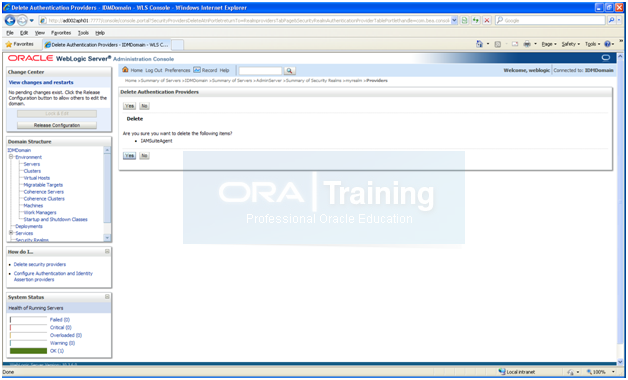
Task: Open the printer icon in command bar
Action: point(527,44)
